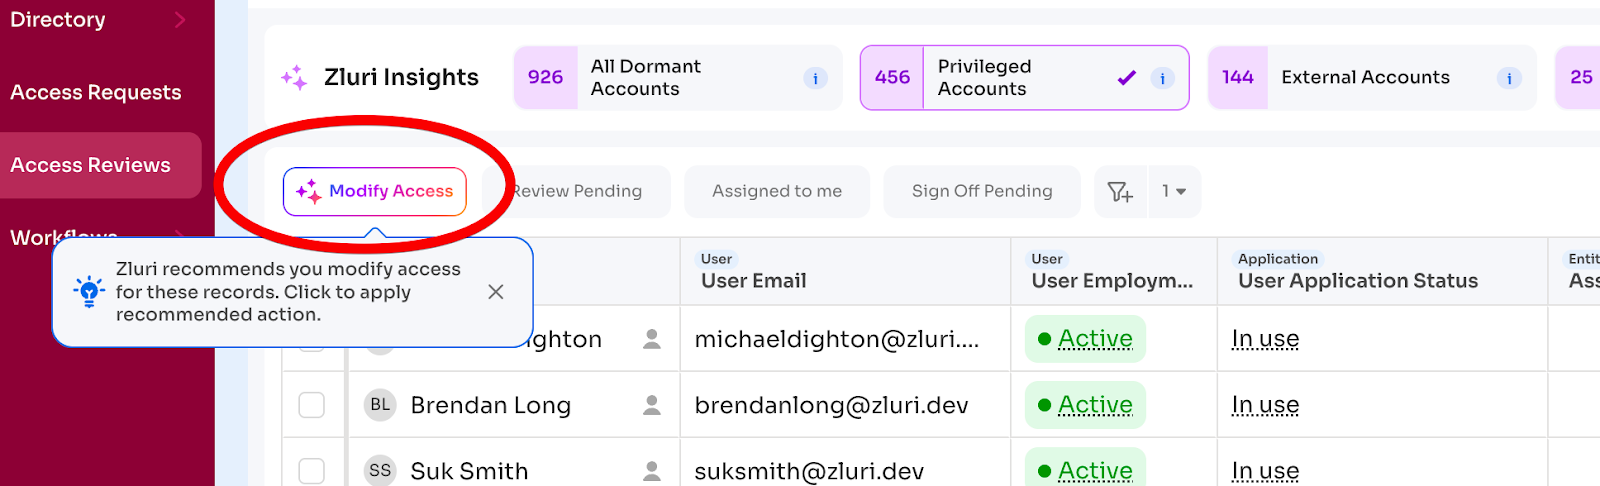Click the add filter funnel icon
Viewport: 1600px width, 486px height.
(x=1120, y=191)
